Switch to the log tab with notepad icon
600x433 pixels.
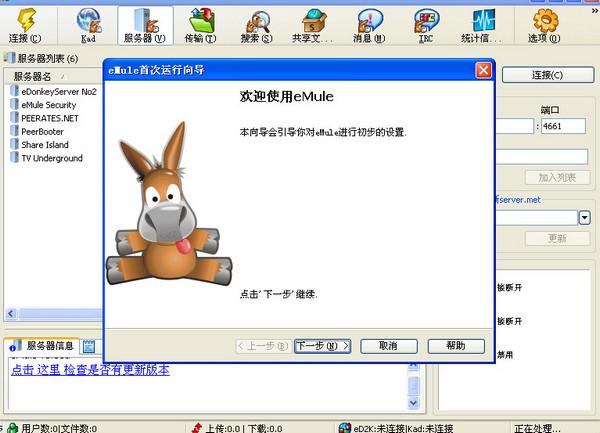(89, 347)
